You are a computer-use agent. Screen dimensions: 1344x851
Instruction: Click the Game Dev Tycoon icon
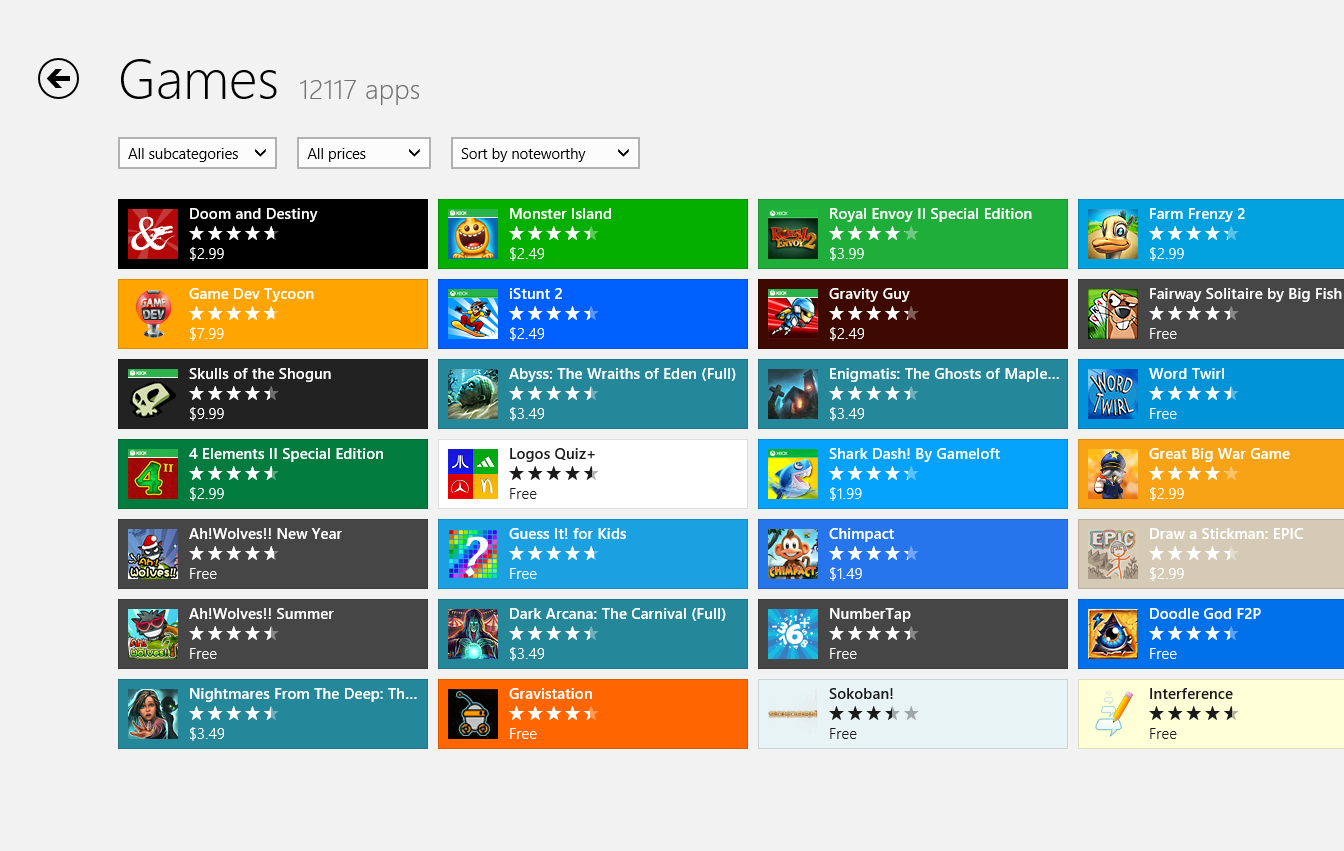[x=152, y=313]
